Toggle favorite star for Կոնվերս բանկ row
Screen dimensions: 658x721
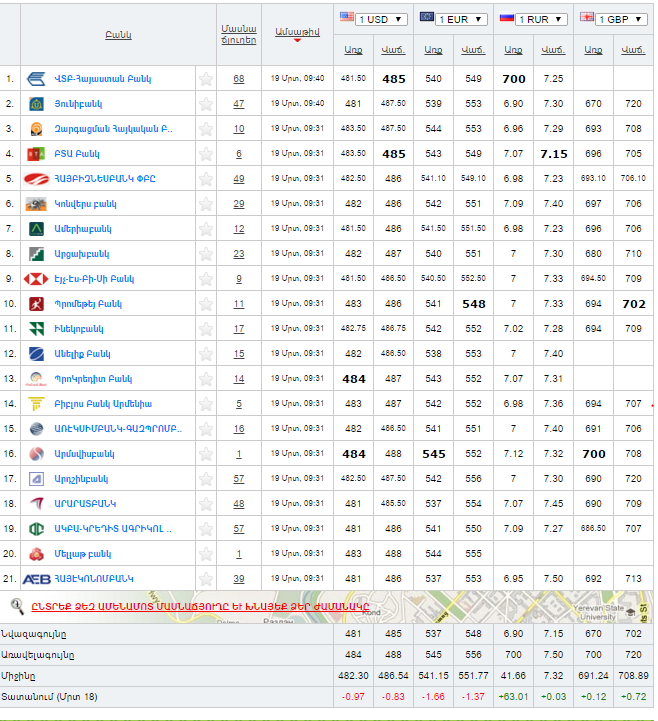pyautogui.click(x=206, y=203)
